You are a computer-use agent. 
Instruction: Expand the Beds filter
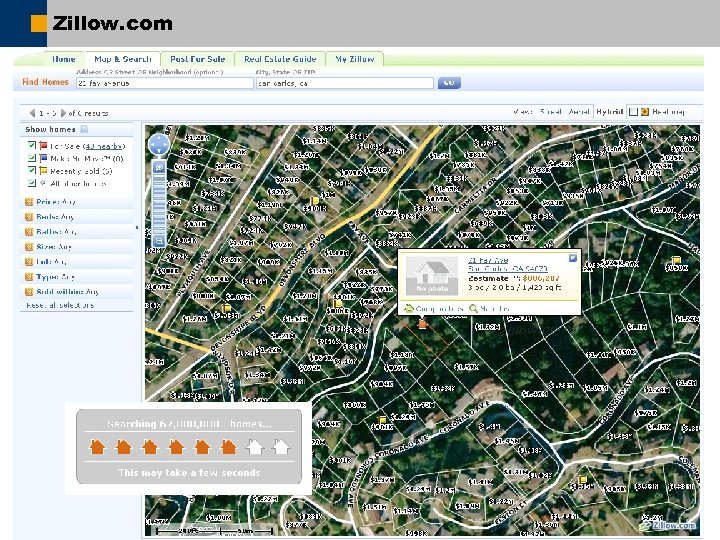tap(76, 217)
